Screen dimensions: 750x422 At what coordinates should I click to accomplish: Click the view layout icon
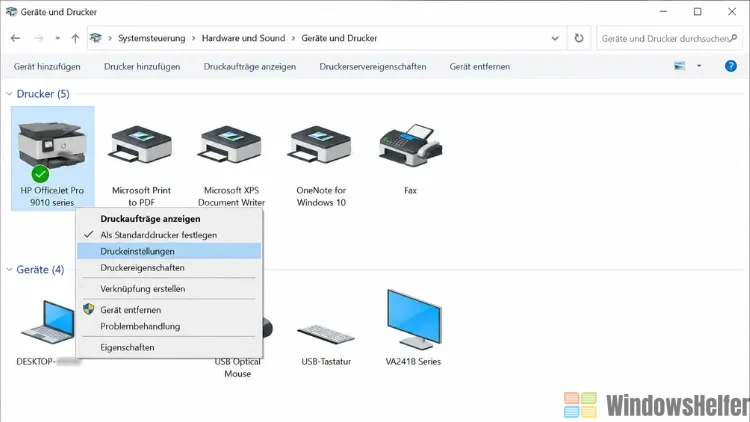pos(680,66)
